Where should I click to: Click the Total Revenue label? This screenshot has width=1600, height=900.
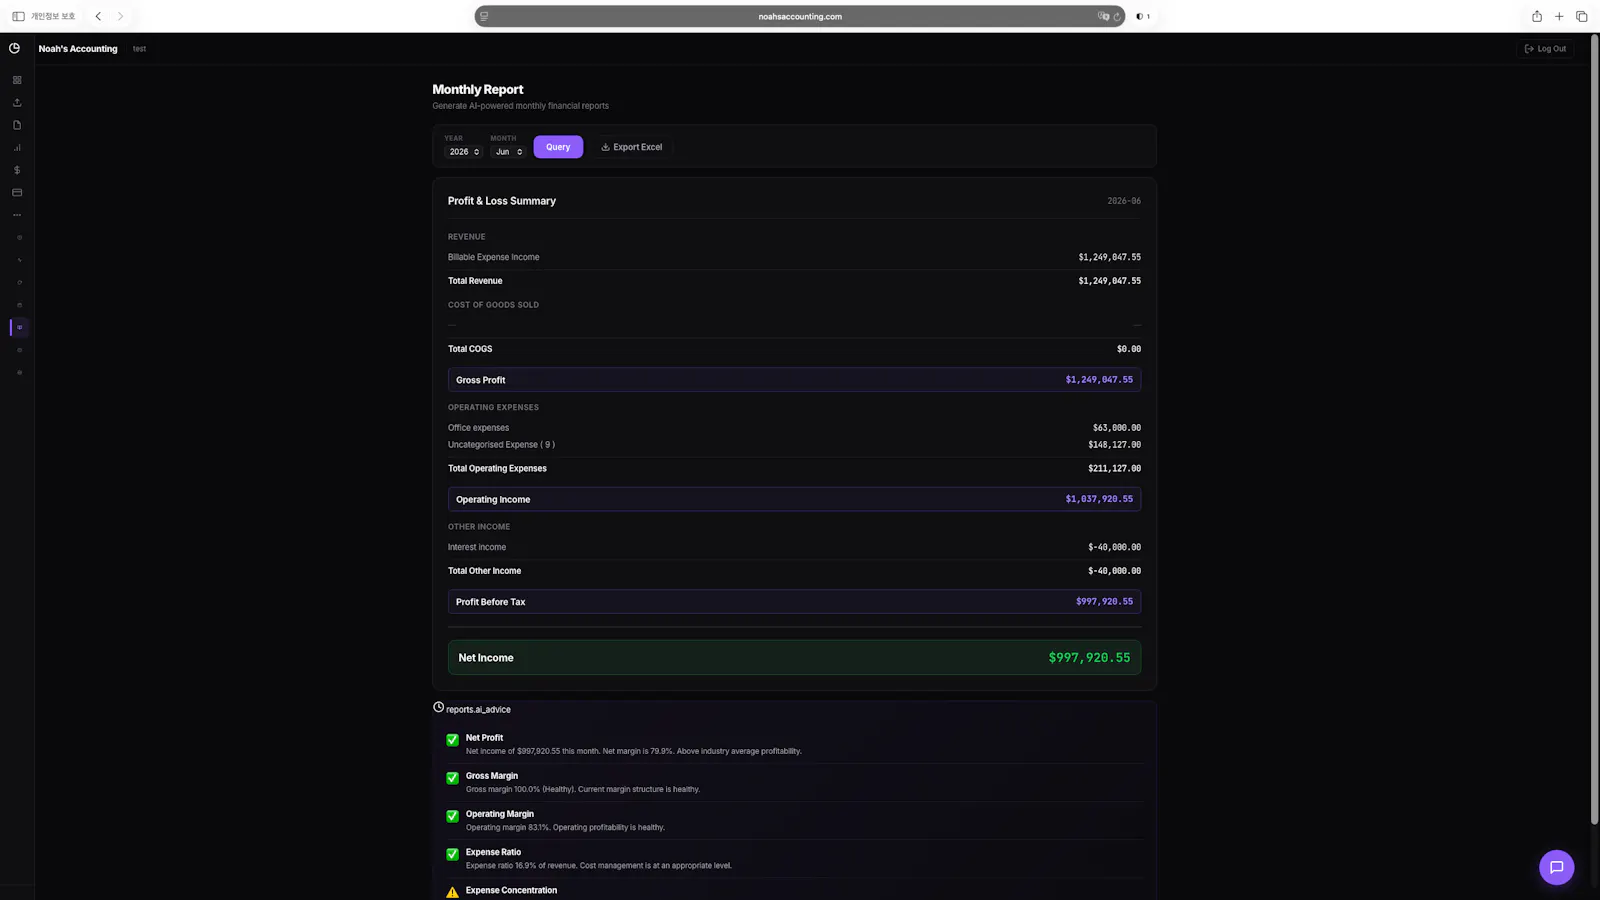pos(475,281)
